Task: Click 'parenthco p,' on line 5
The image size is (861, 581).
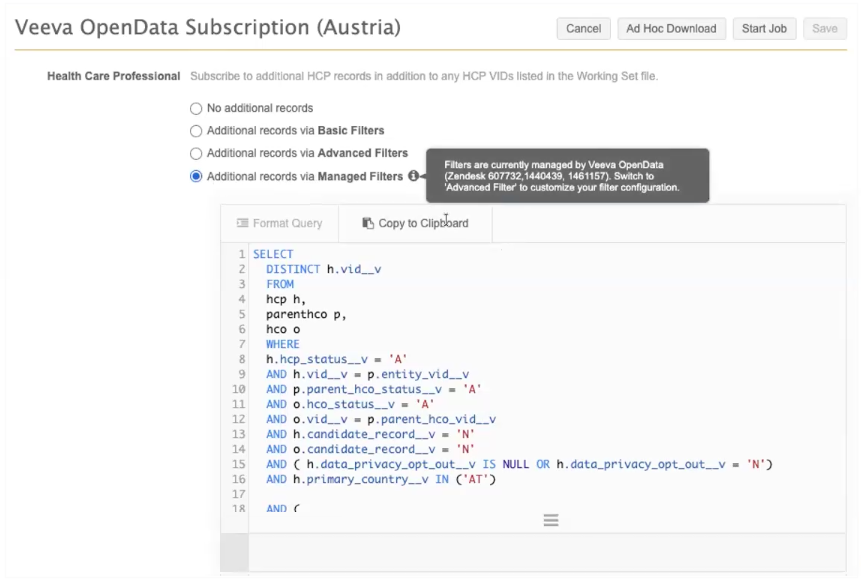Action: (306, 314)
